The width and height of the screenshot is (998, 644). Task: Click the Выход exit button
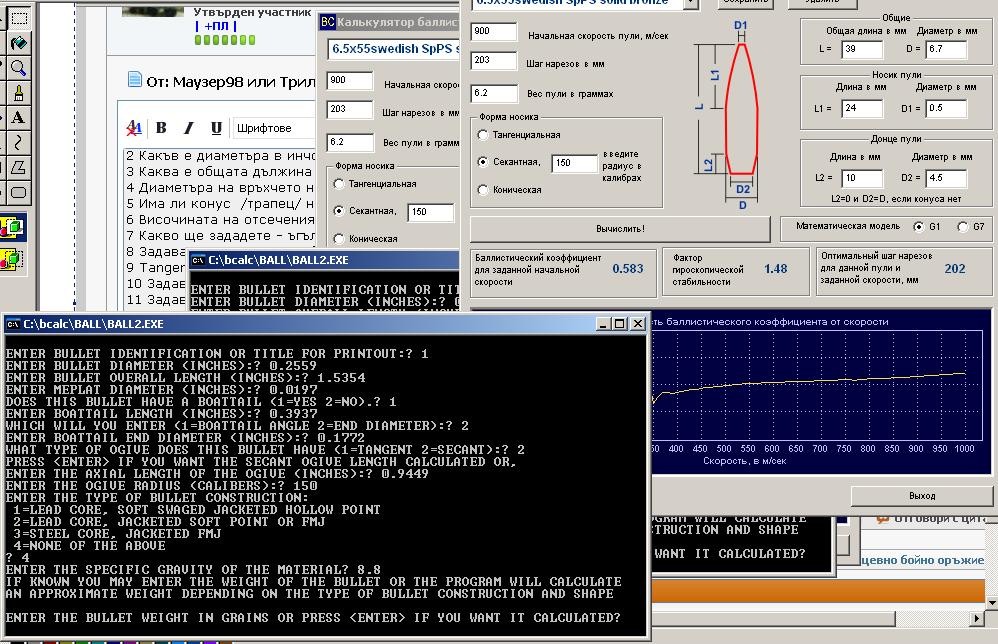point(921,496)
